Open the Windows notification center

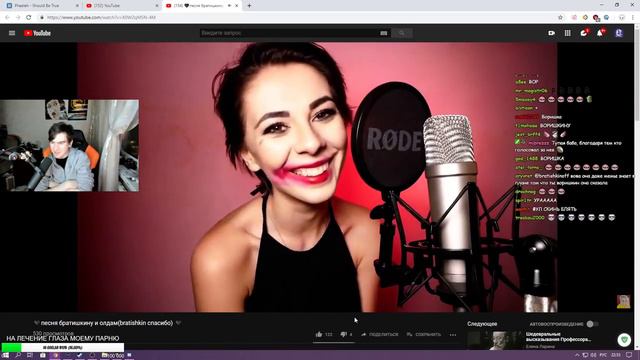coord(629,355)
